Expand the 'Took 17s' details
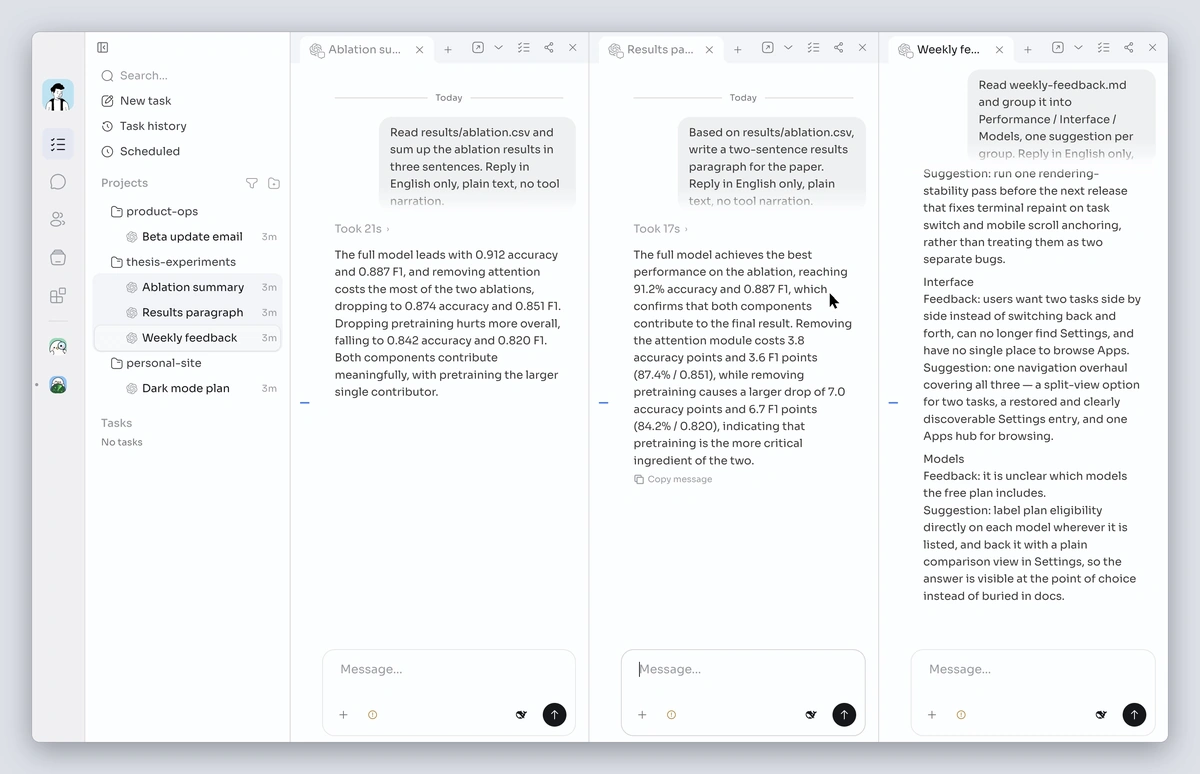 [661, 229]
